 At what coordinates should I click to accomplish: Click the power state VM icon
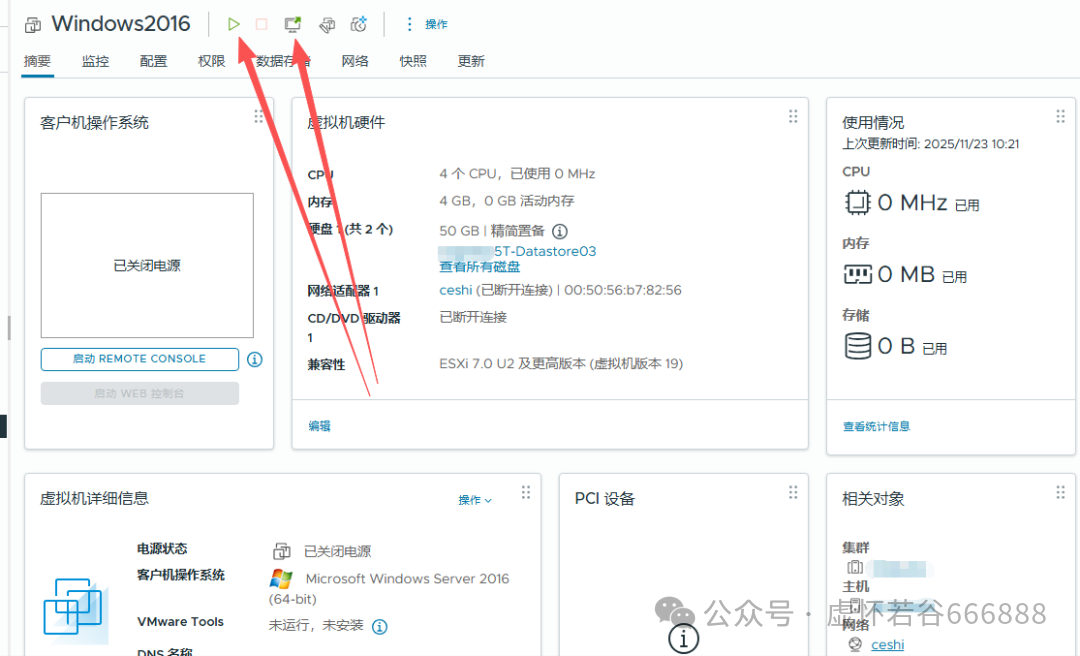pos(282,551)
